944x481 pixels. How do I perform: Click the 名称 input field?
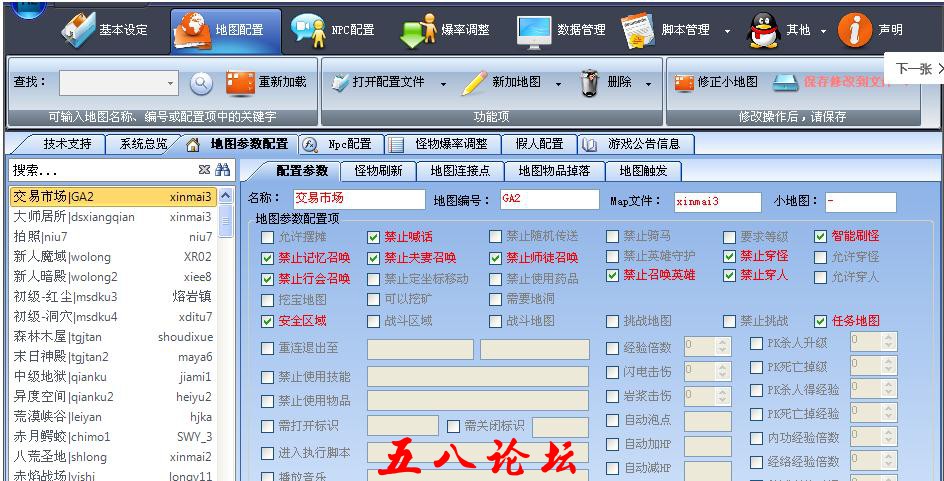tap(359, 200)
